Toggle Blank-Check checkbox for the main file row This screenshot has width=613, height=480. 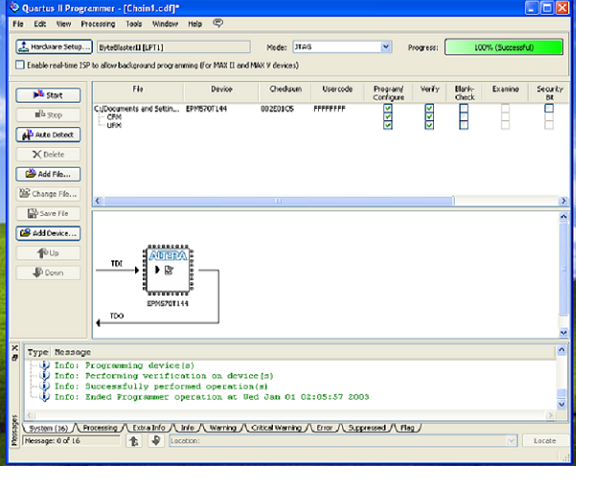click(464, 108)
